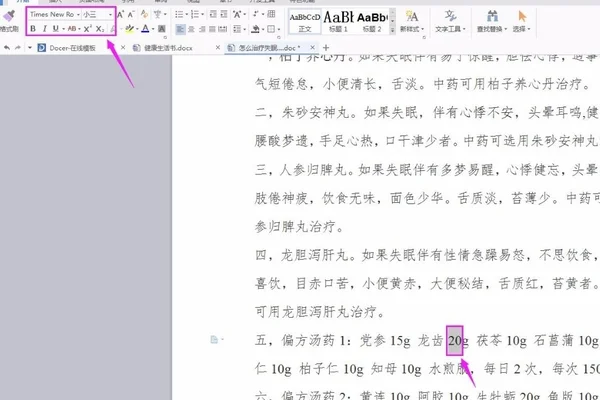
Task: Click the Chinese text layout icon
Action: click(x=237, y=15)
